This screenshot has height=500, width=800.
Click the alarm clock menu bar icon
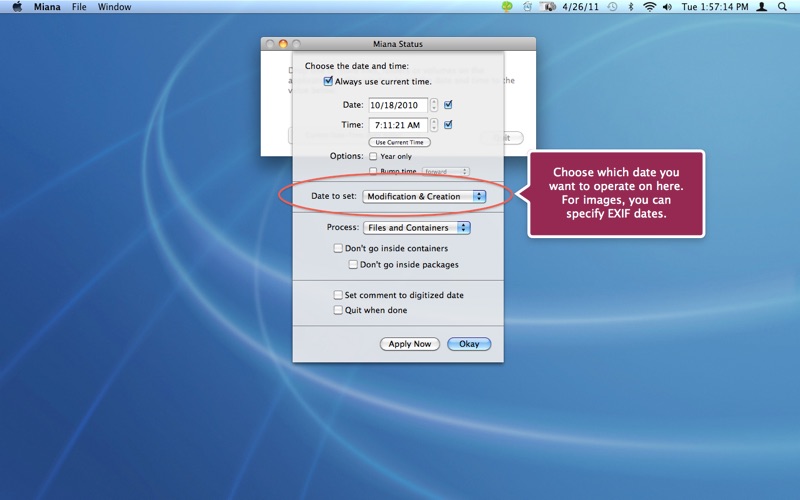click(527, 7)
